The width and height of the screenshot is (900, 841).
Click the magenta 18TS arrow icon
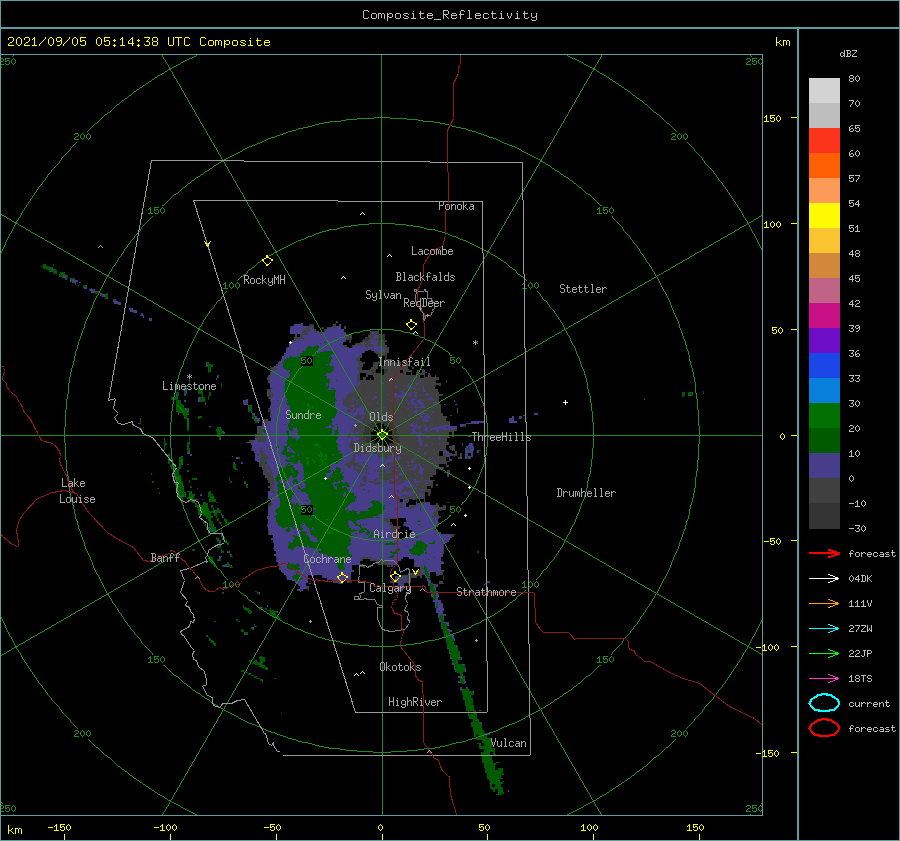[824, 679]
